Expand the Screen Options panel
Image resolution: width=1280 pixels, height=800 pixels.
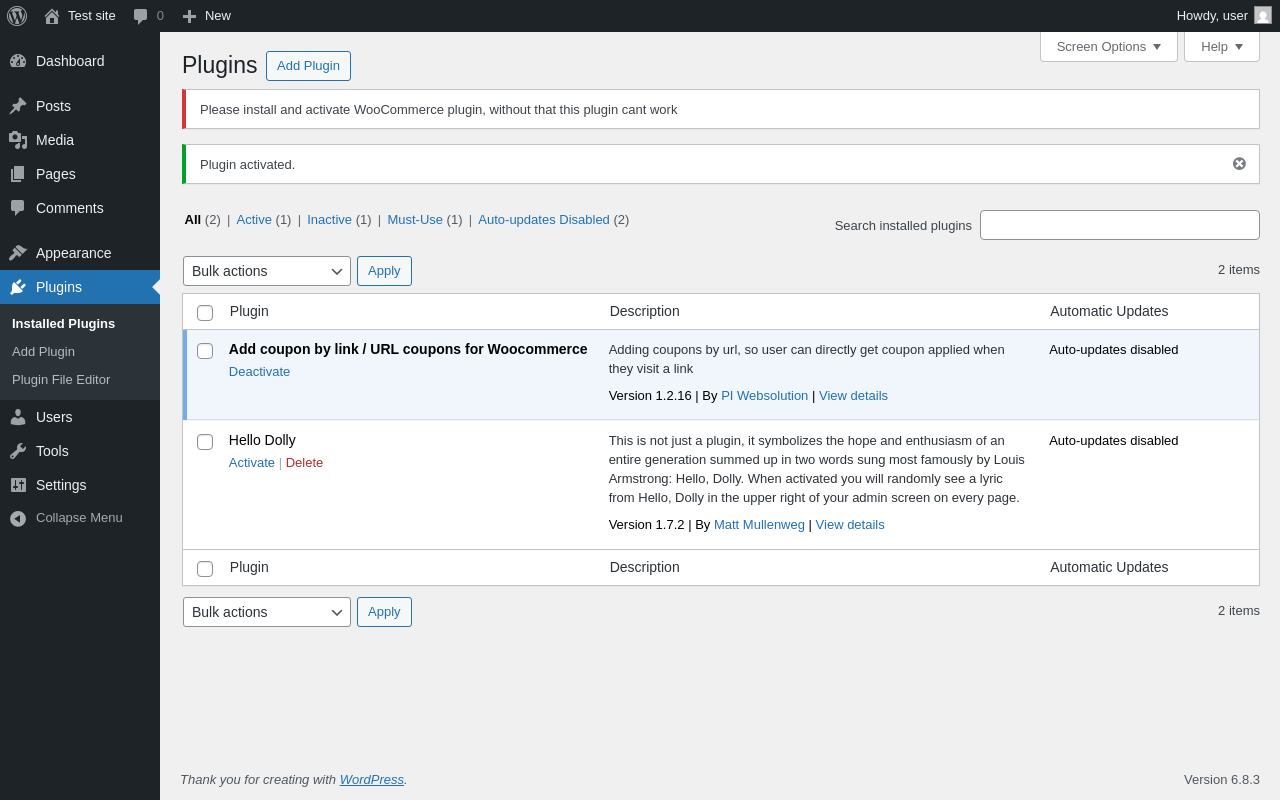1108,46
